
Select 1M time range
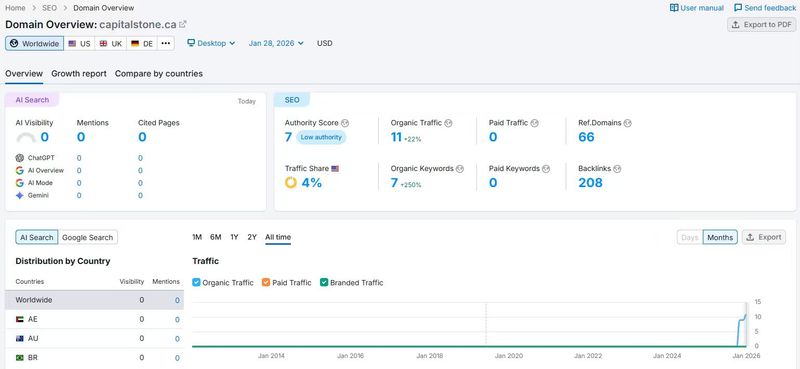pos(197,237)
